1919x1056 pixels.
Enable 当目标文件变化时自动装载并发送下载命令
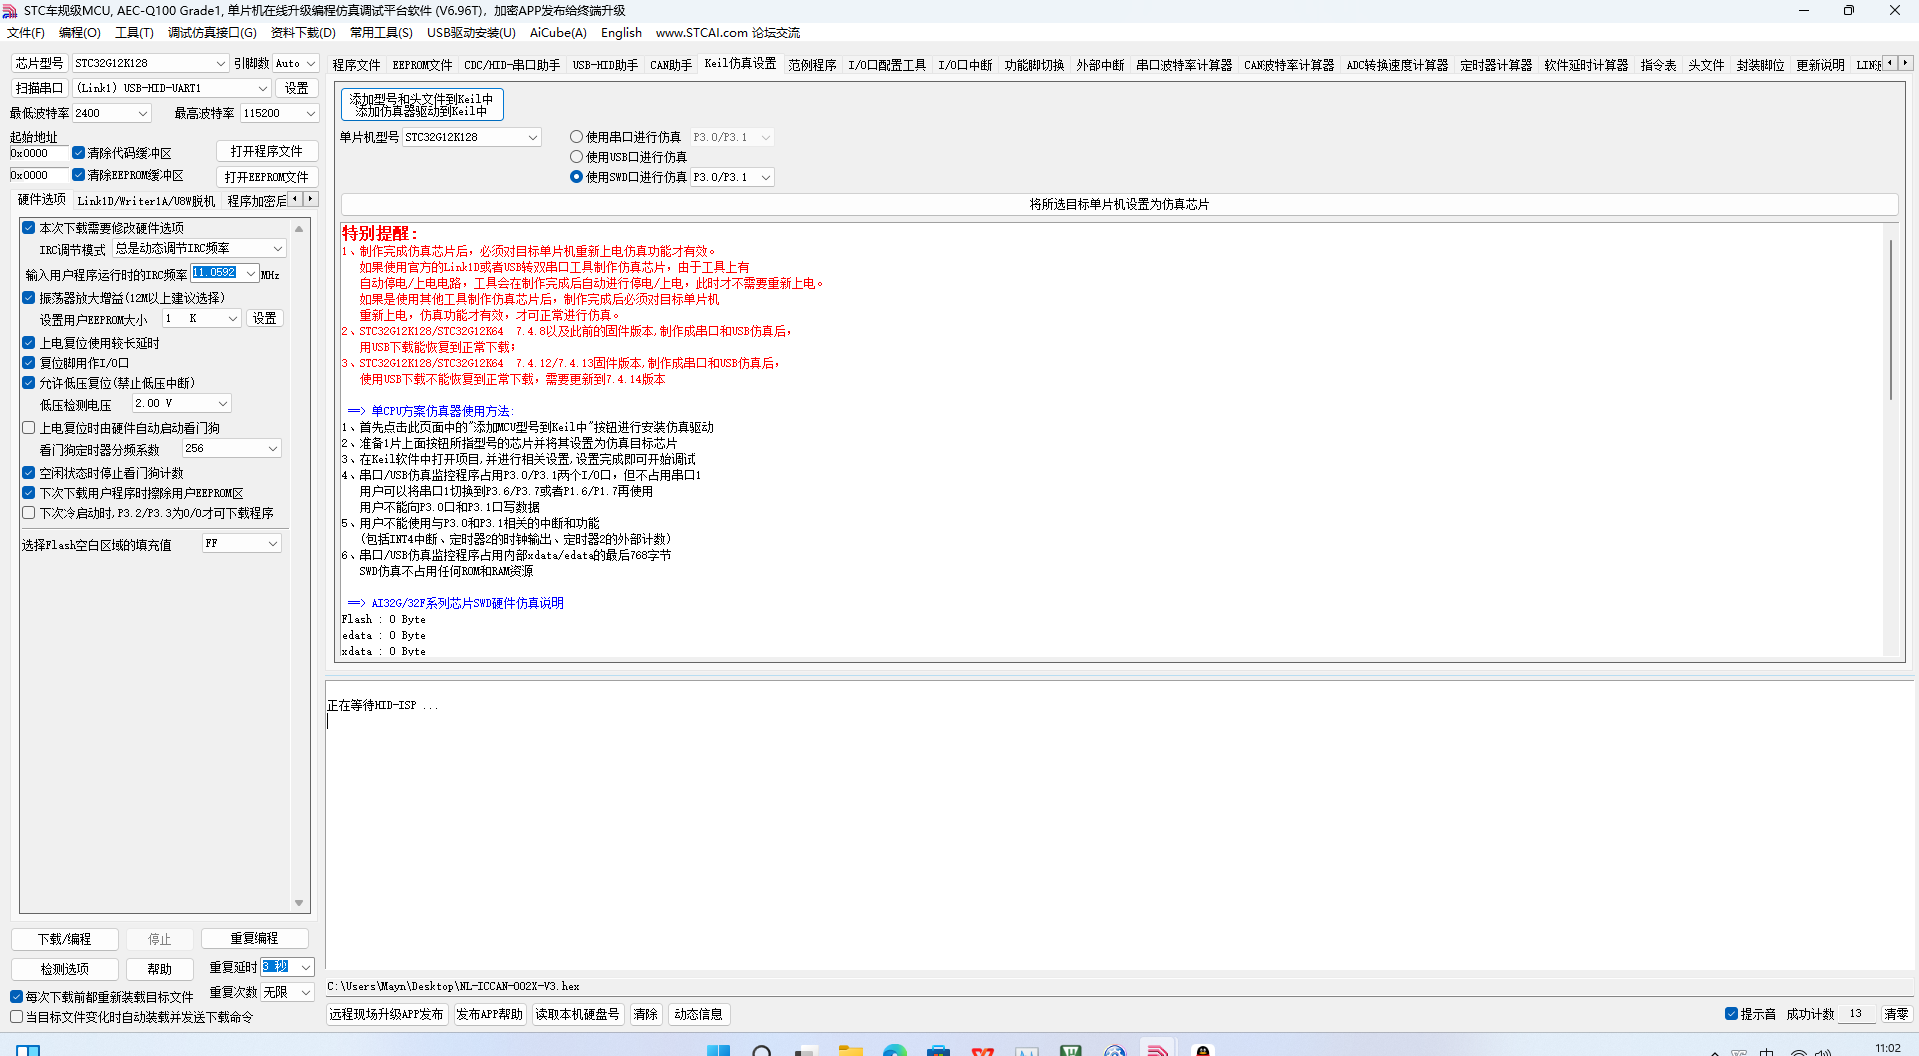tap(16, 1017)
